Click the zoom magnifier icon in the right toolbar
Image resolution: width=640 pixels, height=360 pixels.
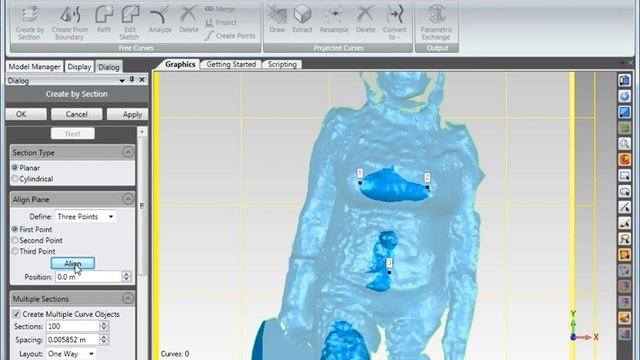click(624, 144)
